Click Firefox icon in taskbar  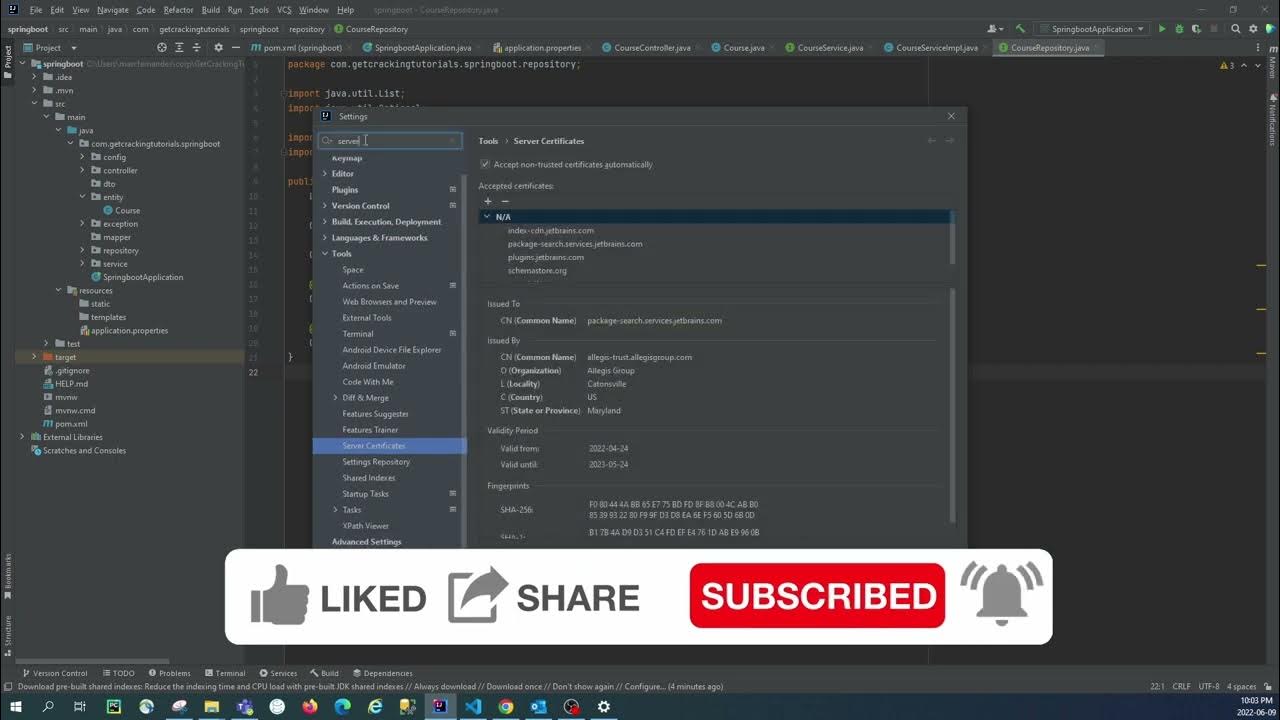(x=310, y=706)
